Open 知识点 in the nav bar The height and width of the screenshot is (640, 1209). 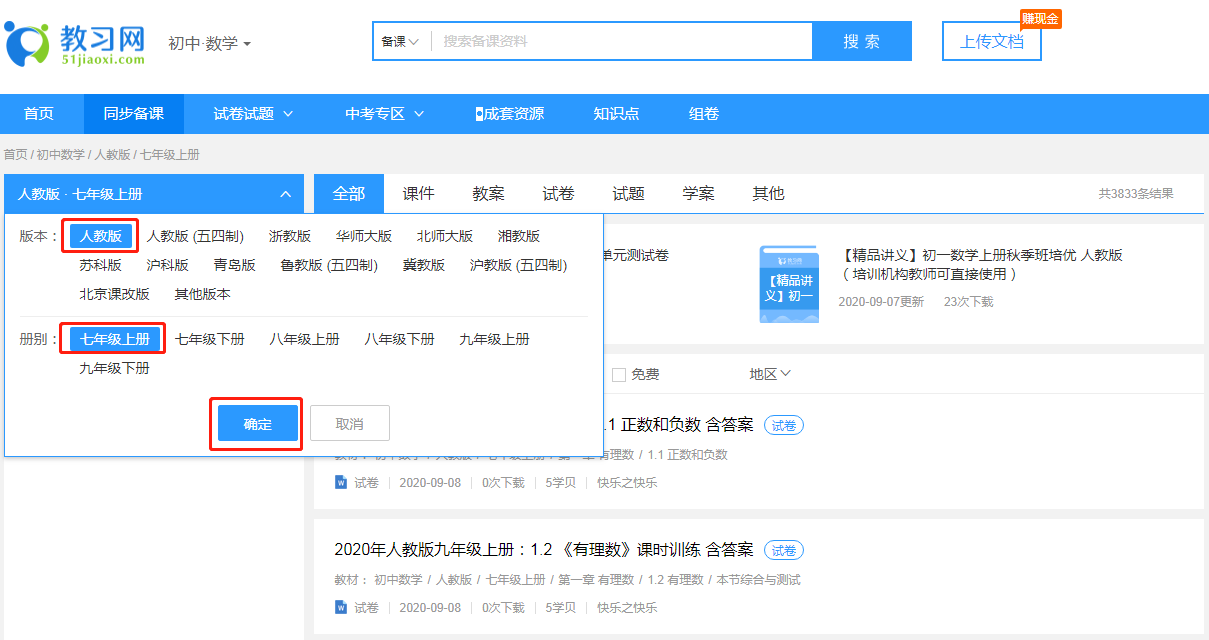tap(616, 114)
